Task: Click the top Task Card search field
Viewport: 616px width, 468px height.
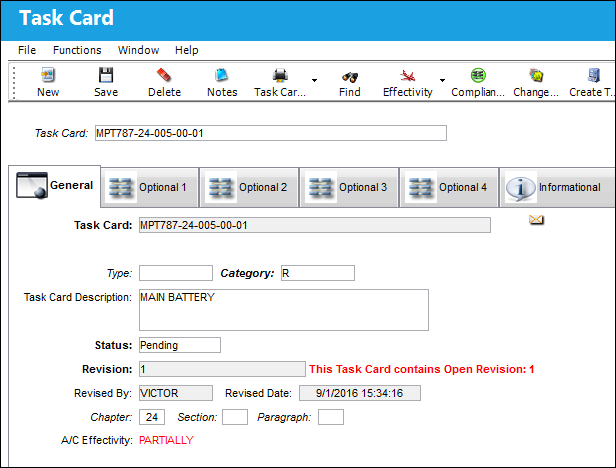Action: pos(271,133)
